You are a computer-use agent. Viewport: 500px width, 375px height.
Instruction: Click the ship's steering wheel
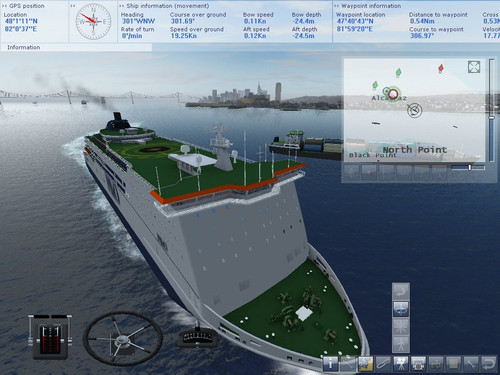(x=122, y=339)
